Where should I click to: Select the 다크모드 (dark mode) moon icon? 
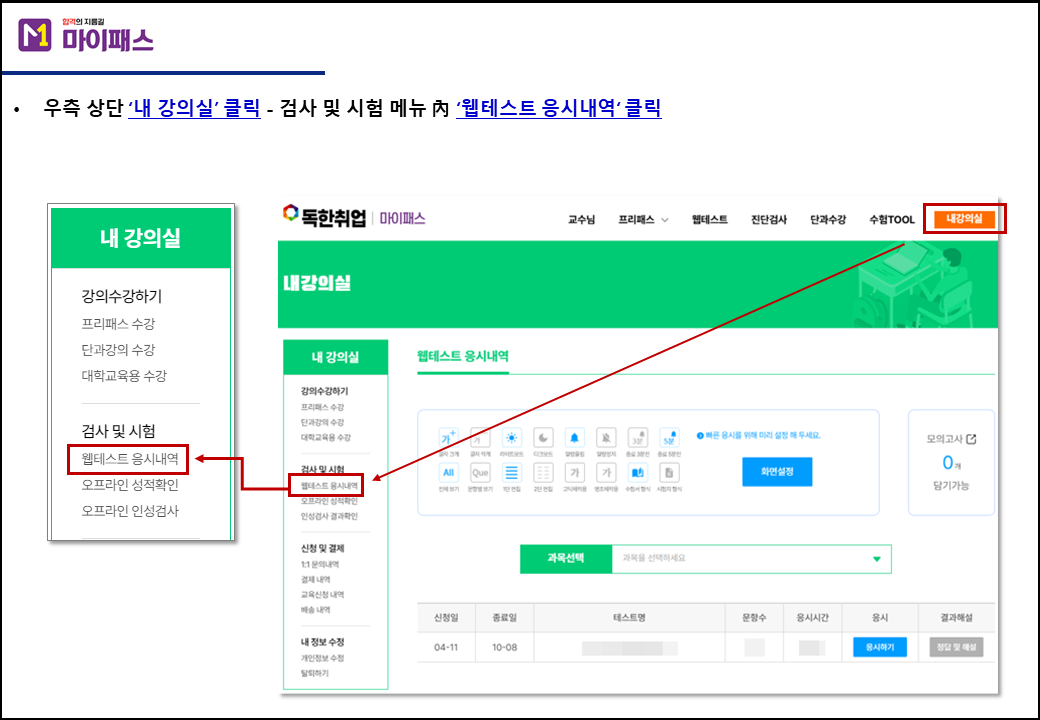point(542,437)
